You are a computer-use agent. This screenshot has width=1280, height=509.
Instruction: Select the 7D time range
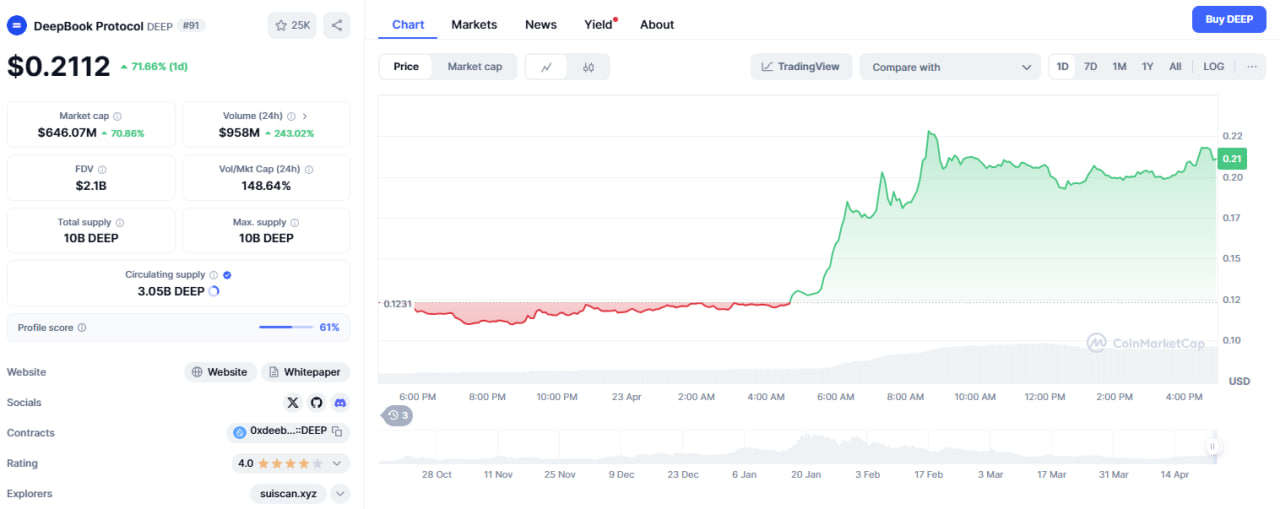pyautogui.click(x=1091, y=67)
